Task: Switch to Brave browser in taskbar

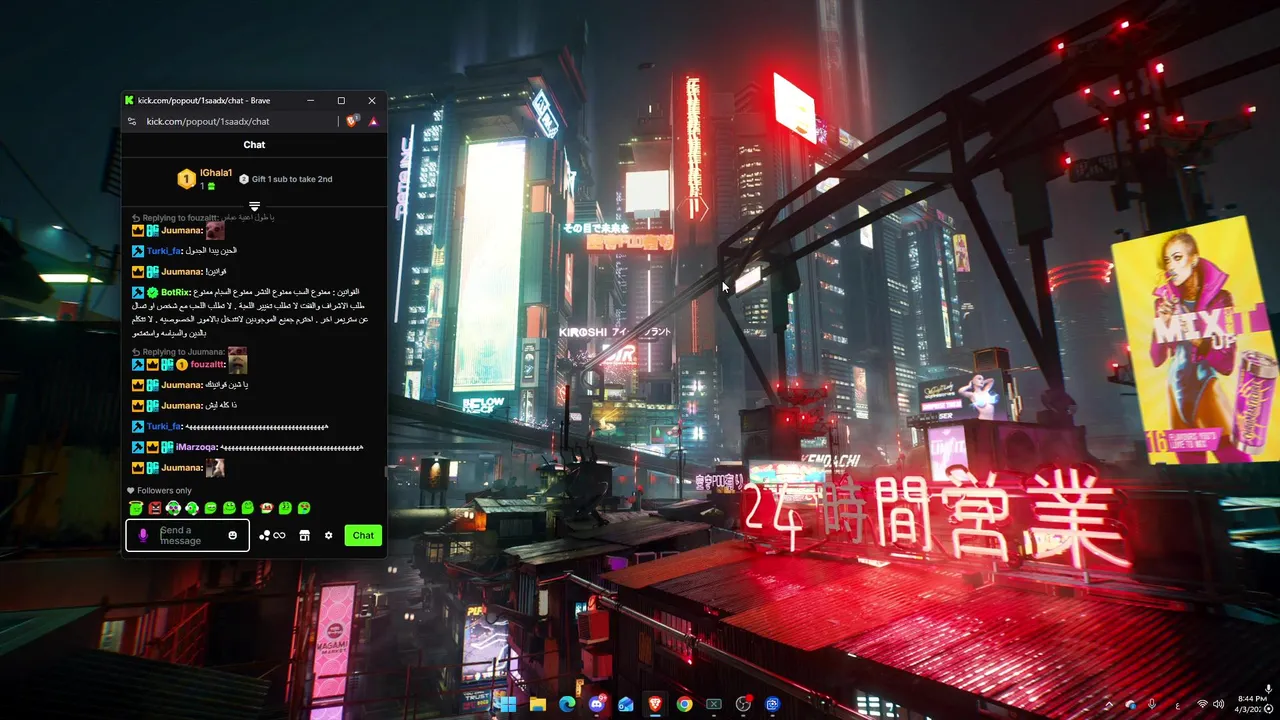Action: tap(655, 704)
